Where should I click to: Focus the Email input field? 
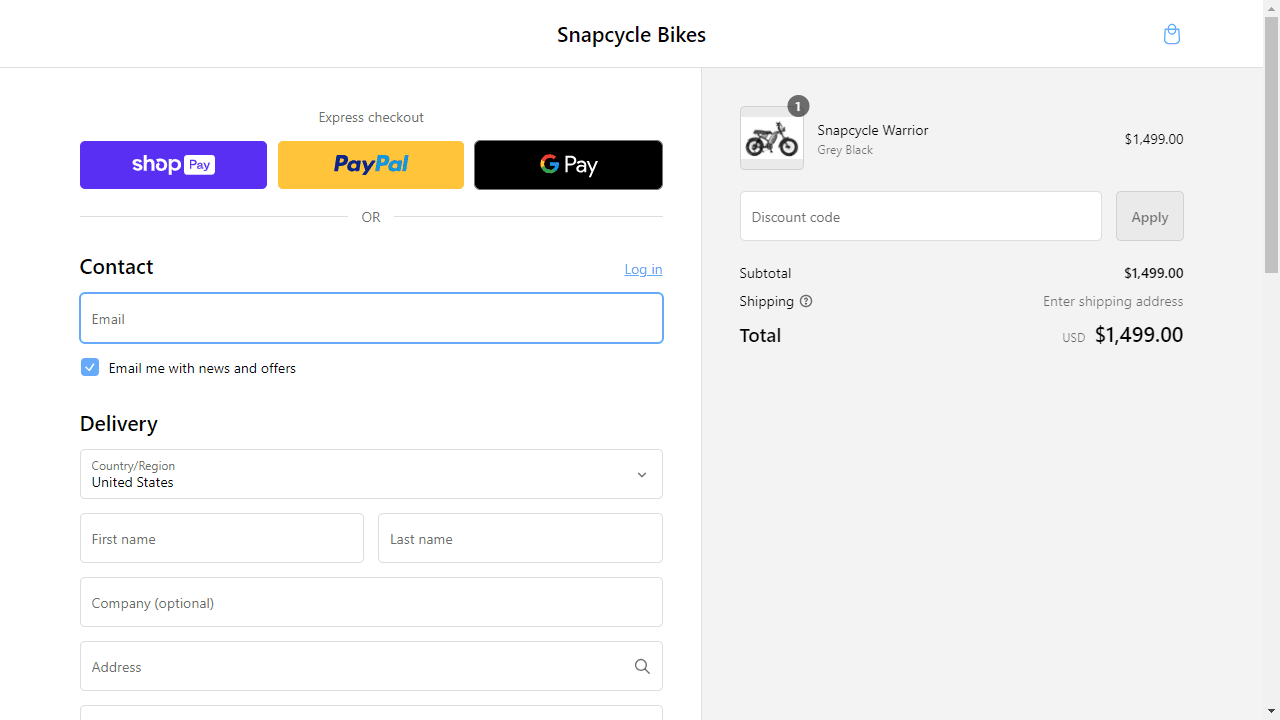371,318
